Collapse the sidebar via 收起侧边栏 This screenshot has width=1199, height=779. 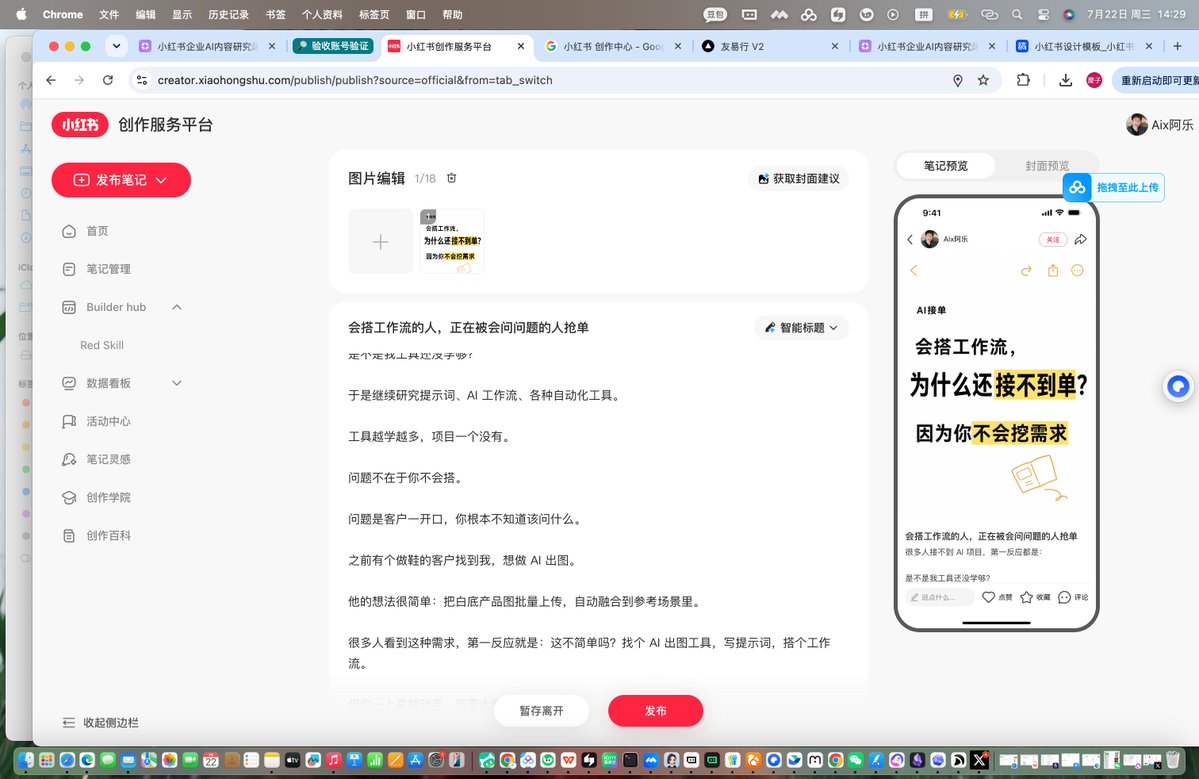[x=100, y=722]
